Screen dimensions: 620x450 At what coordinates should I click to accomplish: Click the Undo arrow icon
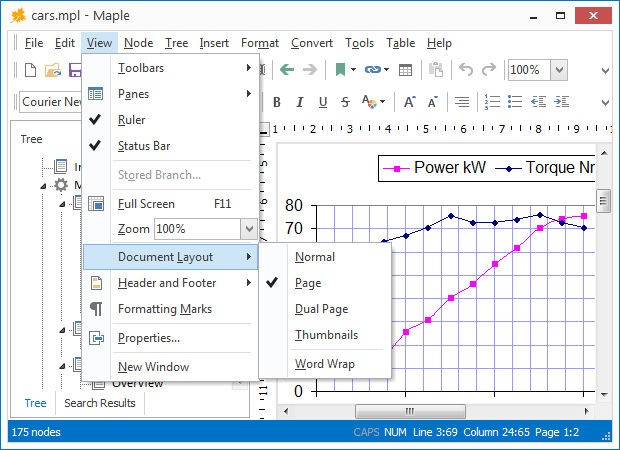466,70
